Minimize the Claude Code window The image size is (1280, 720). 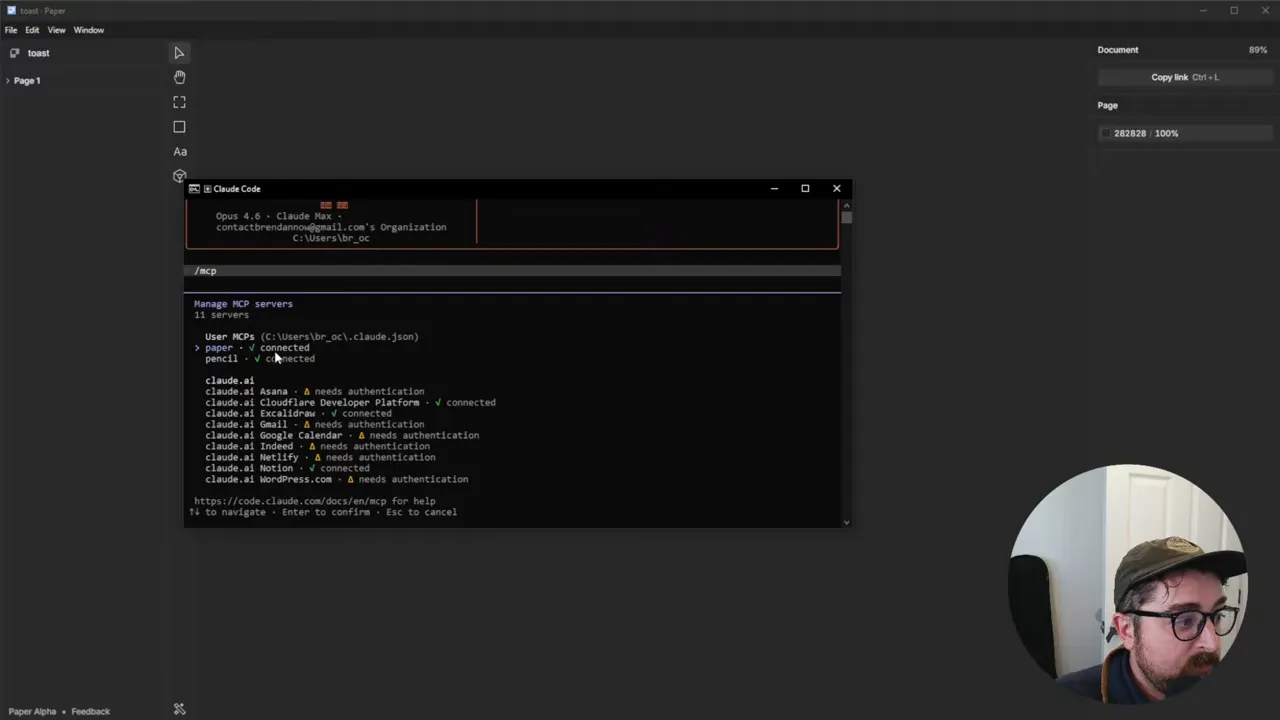[x=774, y=188]
